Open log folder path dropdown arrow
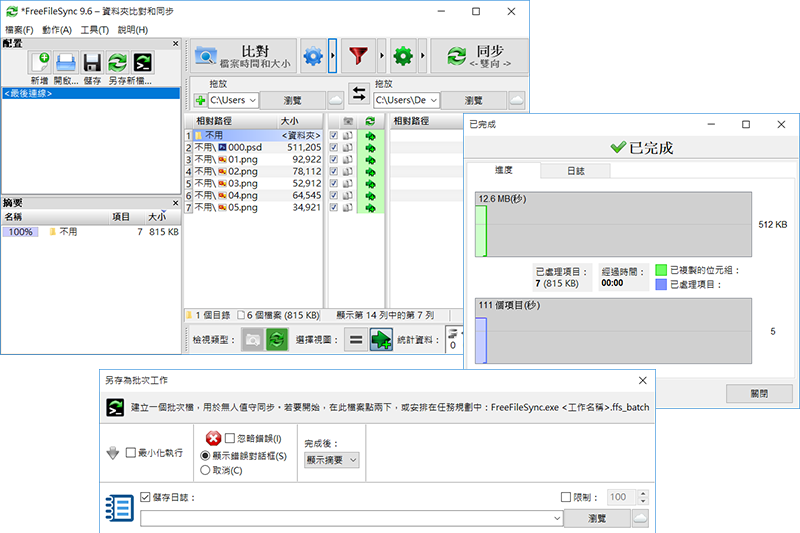Viewport: 800px width, 533px height. (557, 518)
